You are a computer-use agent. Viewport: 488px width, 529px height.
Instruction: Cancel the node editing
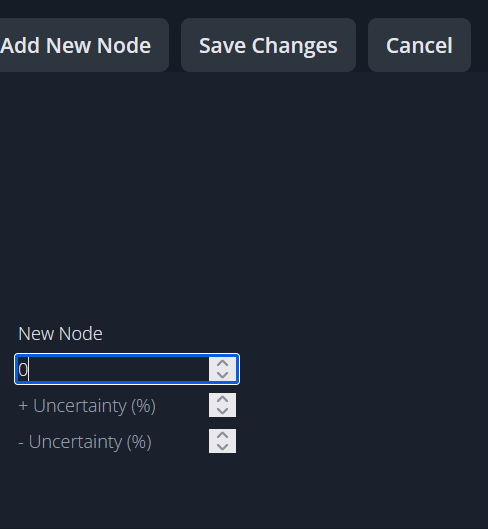click(x=419, y=45)
